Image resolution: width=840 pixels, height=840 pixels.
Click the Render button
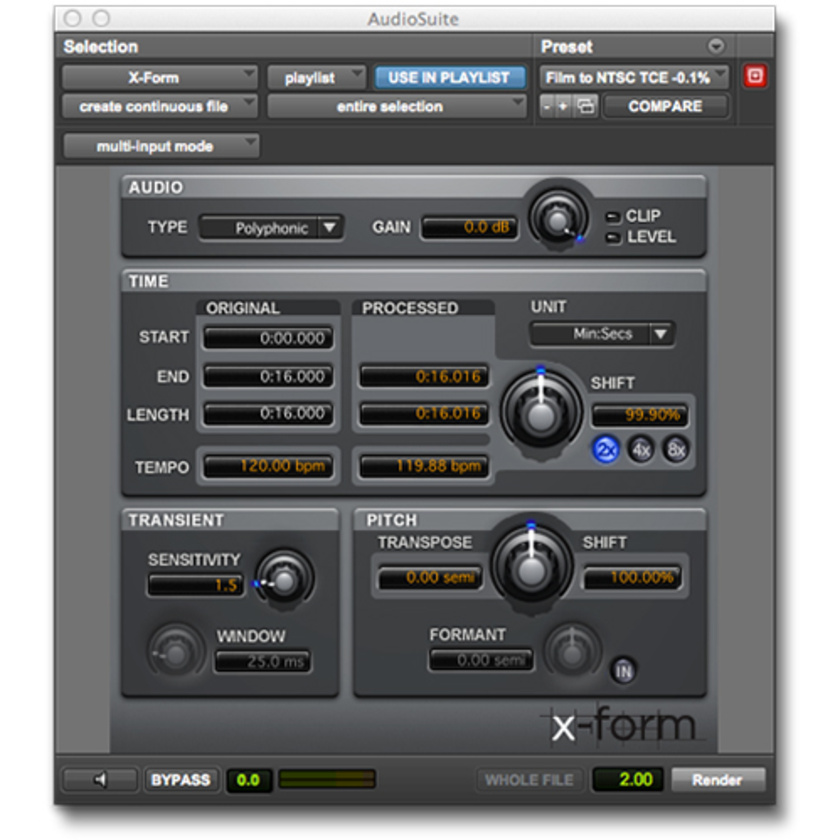pos(719,779)
